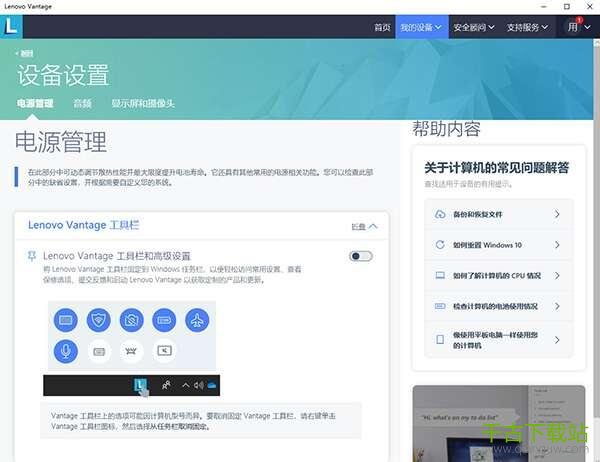The image size is (600, 462).
Task: Switch to the 音频 tab
Action: tap(82, 103)
